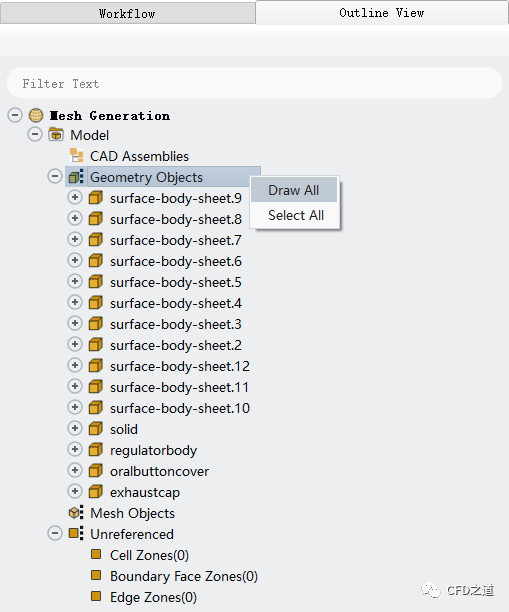Click the Model folder icon
Image resolution: width=509 pixels, height=612 pixels.
(x=56, y=135)
